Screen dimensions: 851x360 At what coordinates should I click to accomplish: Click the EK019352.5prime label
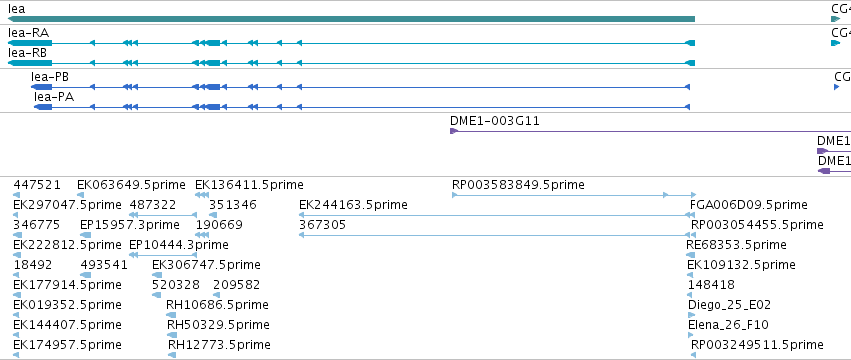coord(67,305)
